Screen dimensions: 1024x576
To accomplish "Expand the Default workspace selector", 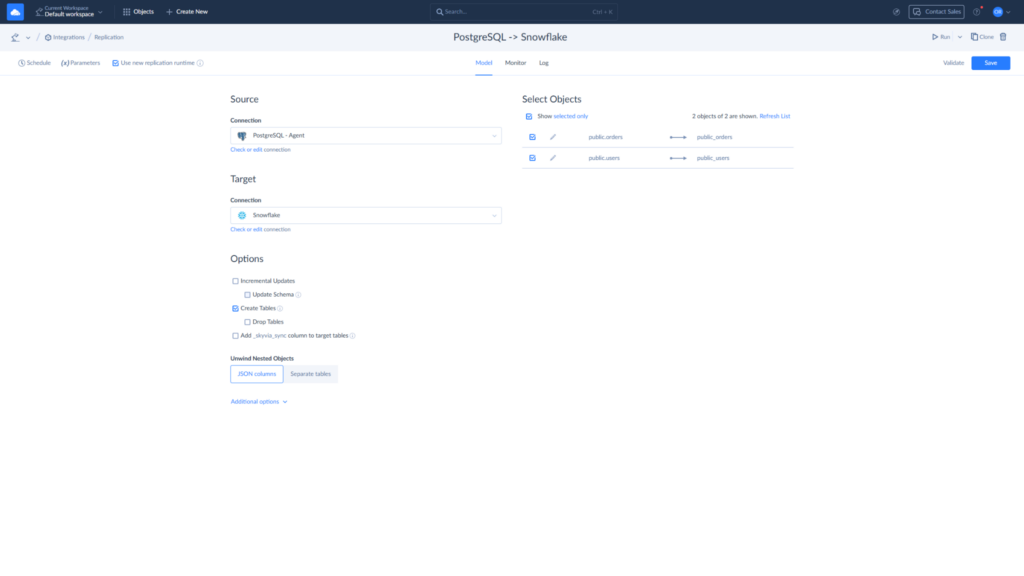I will pyautogui.click(x=69, y=12).
